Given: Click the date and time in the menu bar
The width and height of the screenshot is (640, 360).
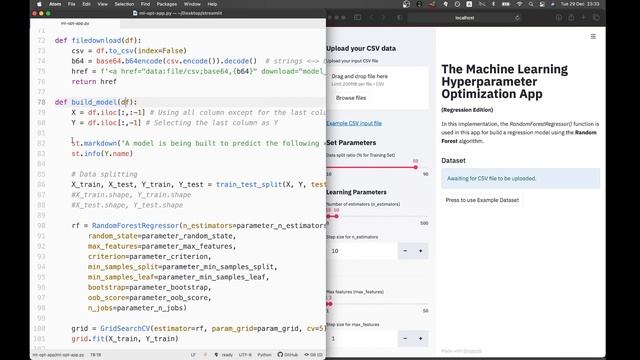Looking at the screenshot, I should [580, 4].
